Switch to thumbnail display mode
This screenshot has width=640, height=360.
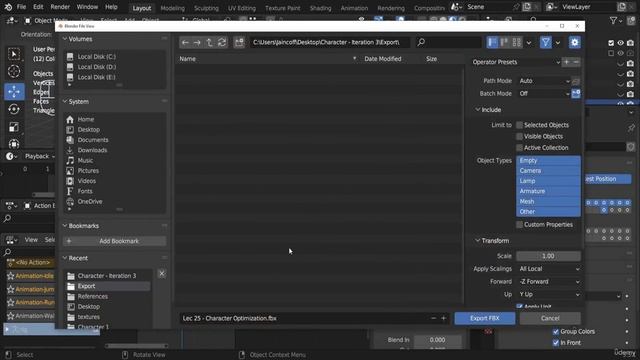coord(517,42)
